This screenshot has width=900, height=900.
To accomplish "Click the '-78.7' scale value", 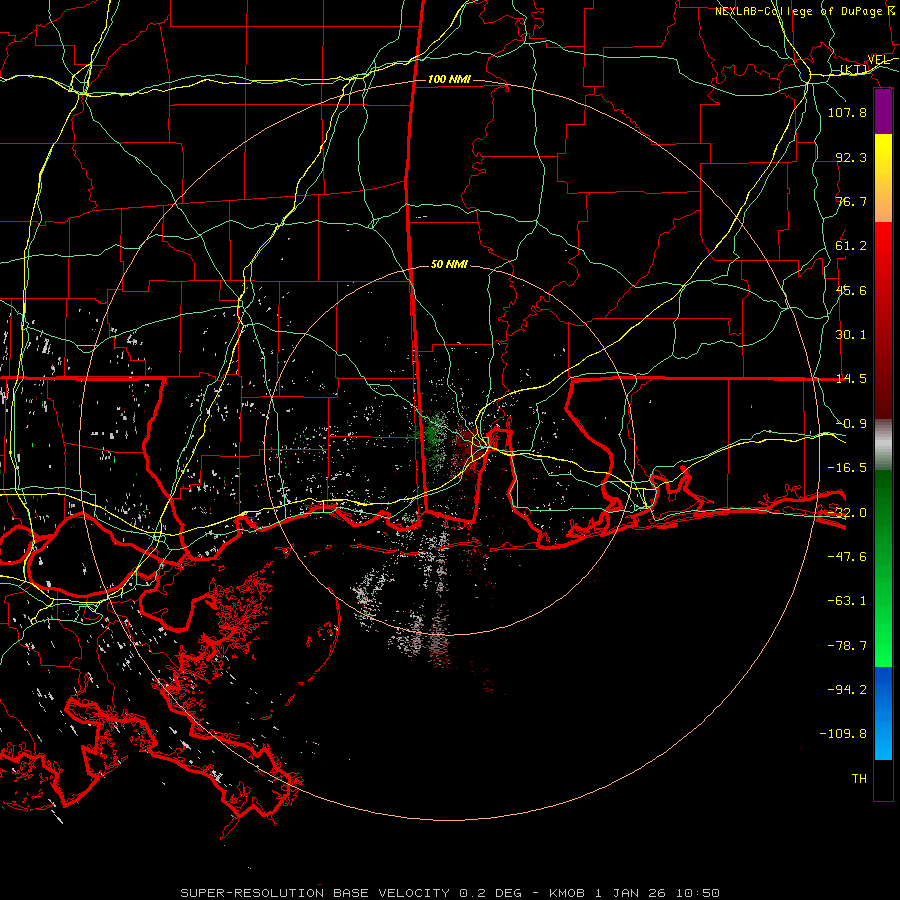I will [847, 646].
